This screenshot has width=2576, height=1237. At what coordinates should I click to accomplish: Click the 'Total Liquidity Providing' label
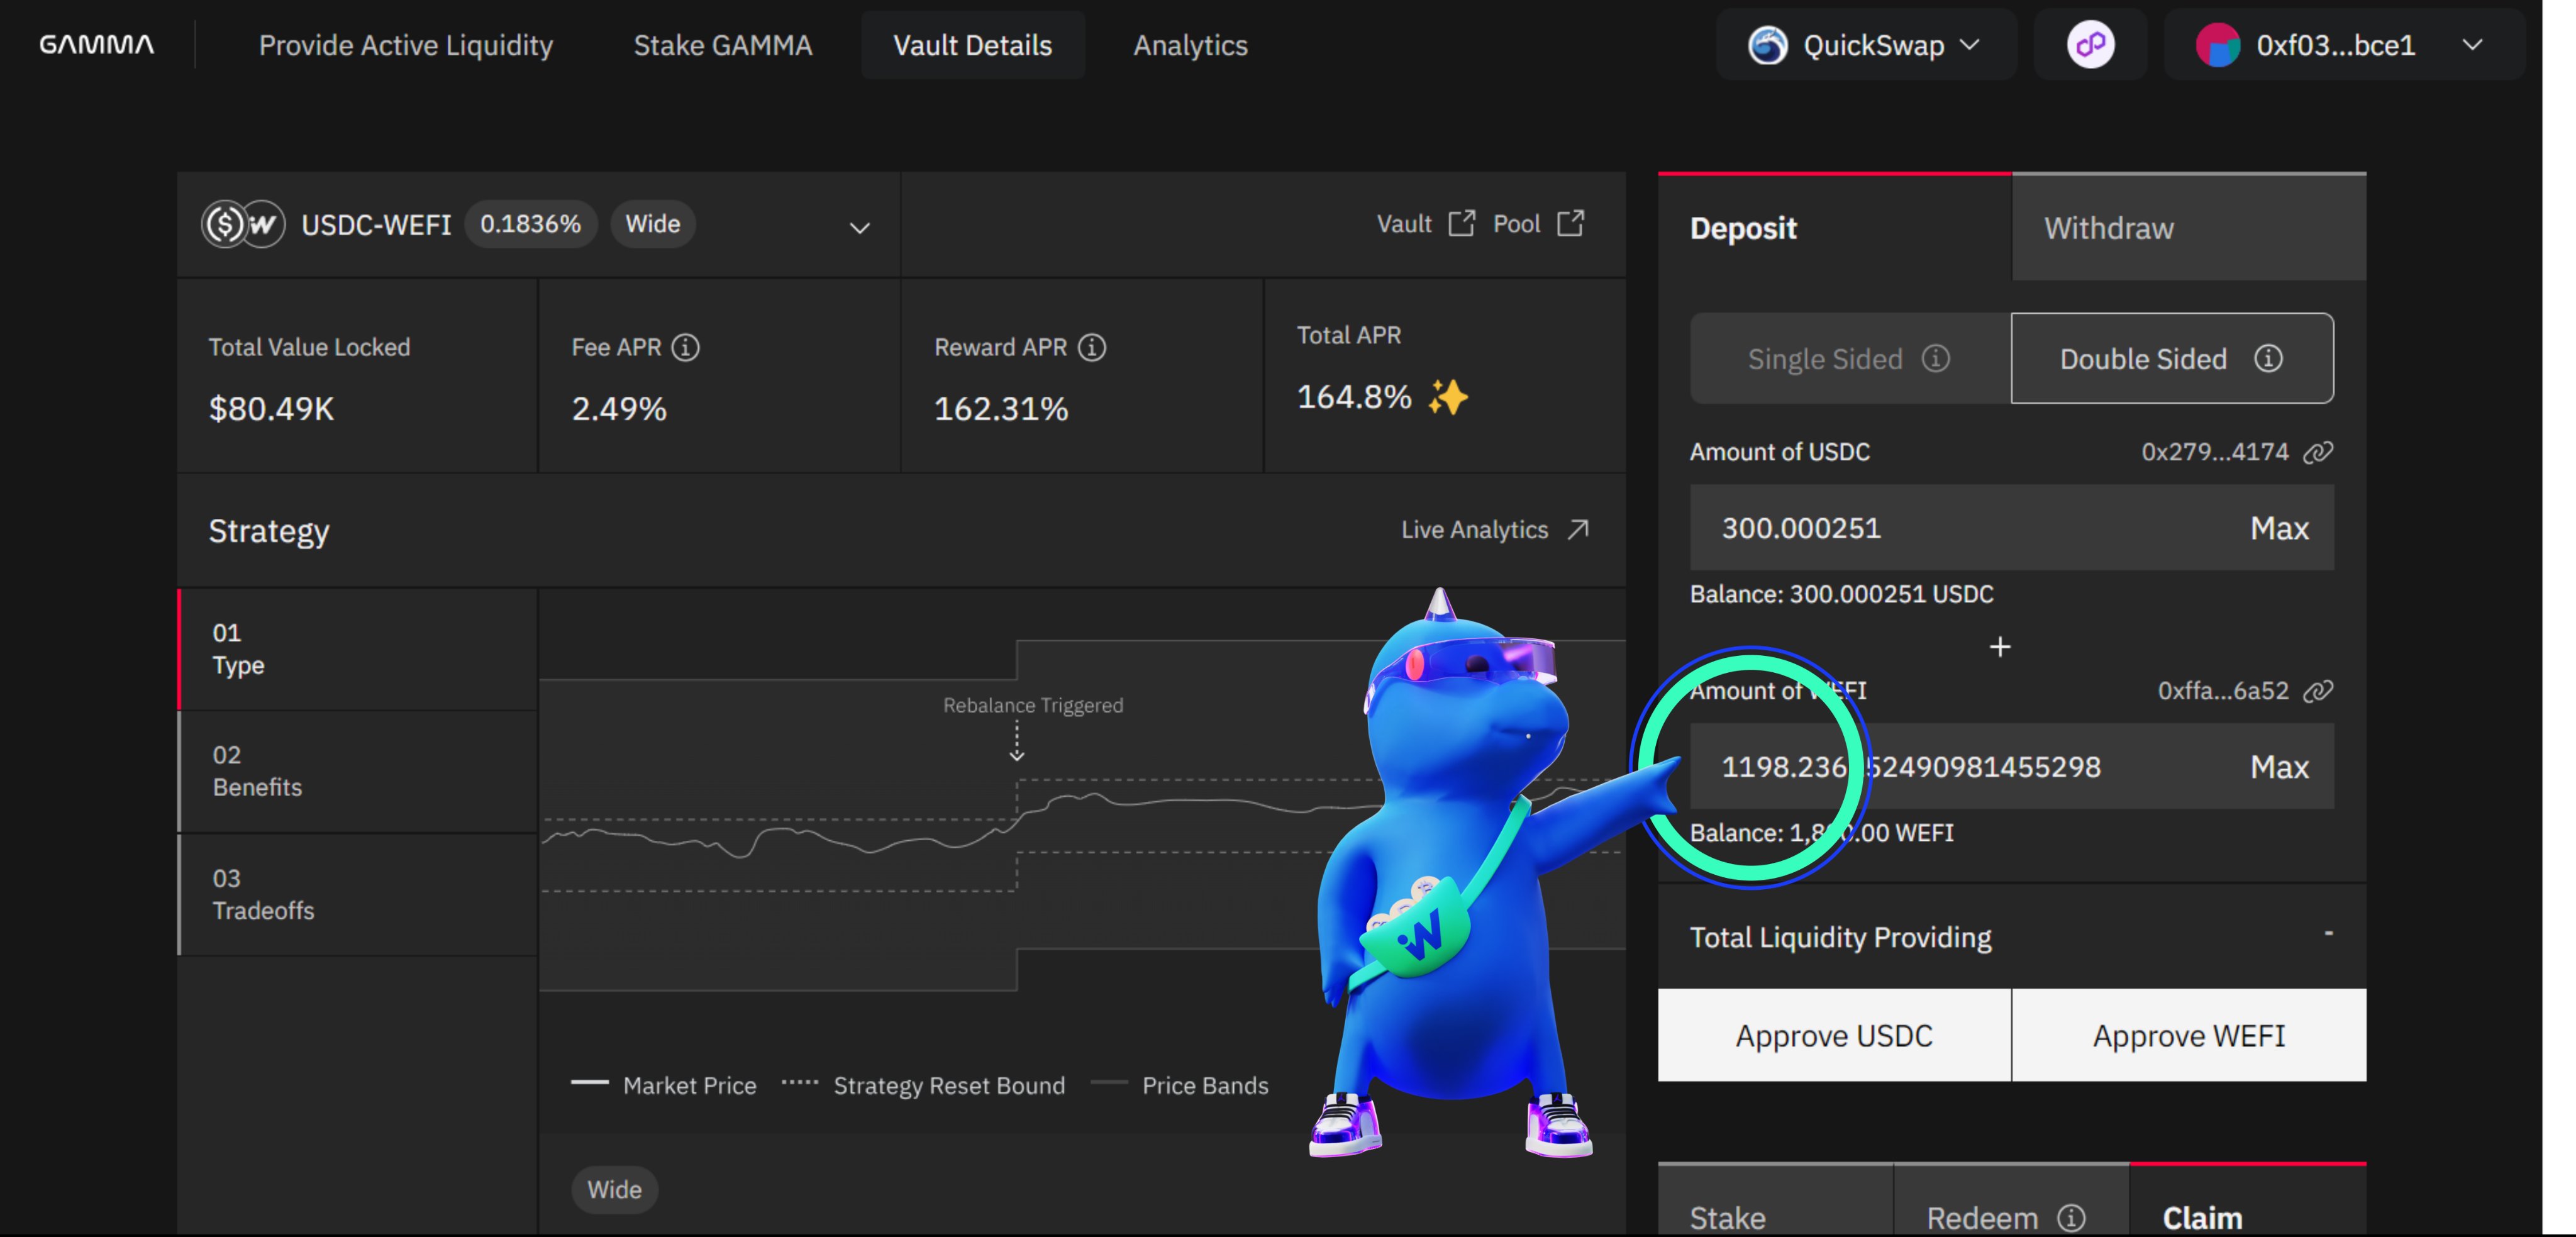[x=1840, y=937]
